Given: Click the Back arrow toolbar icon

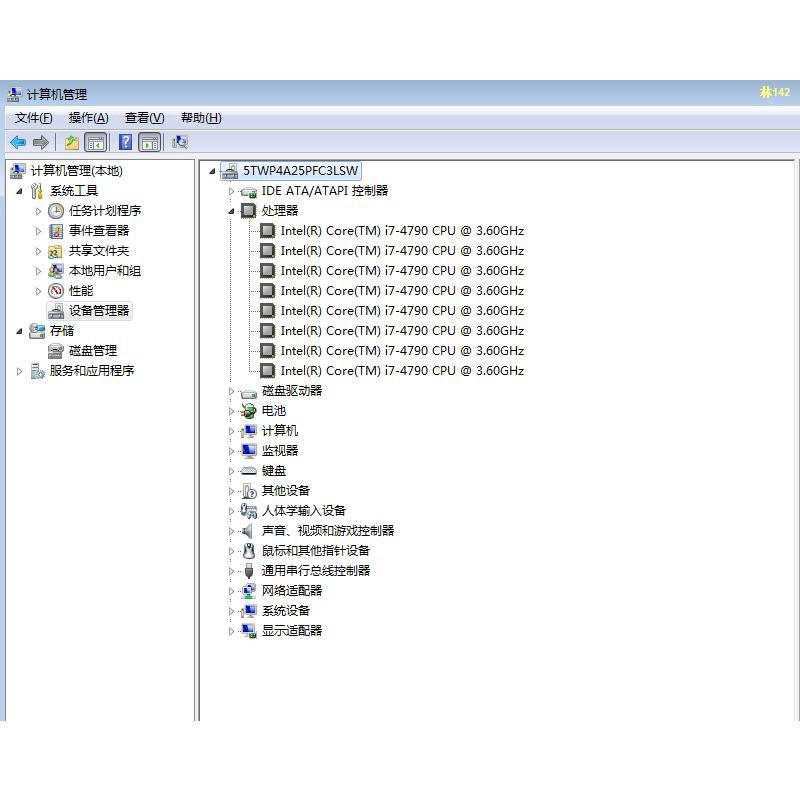Looking at the screenshot, I should coord(18,142).
